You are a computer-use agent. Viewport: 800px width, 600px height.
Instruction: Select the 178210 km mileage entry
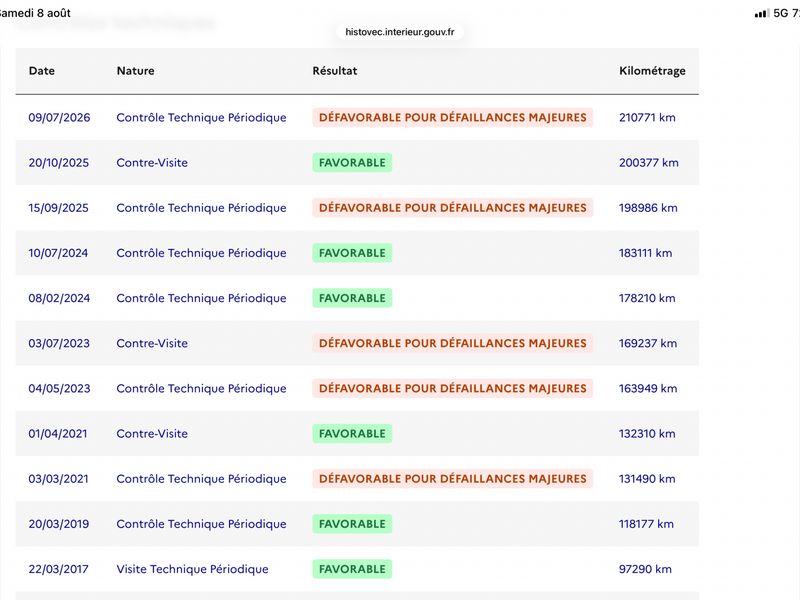tap(647, 298)
